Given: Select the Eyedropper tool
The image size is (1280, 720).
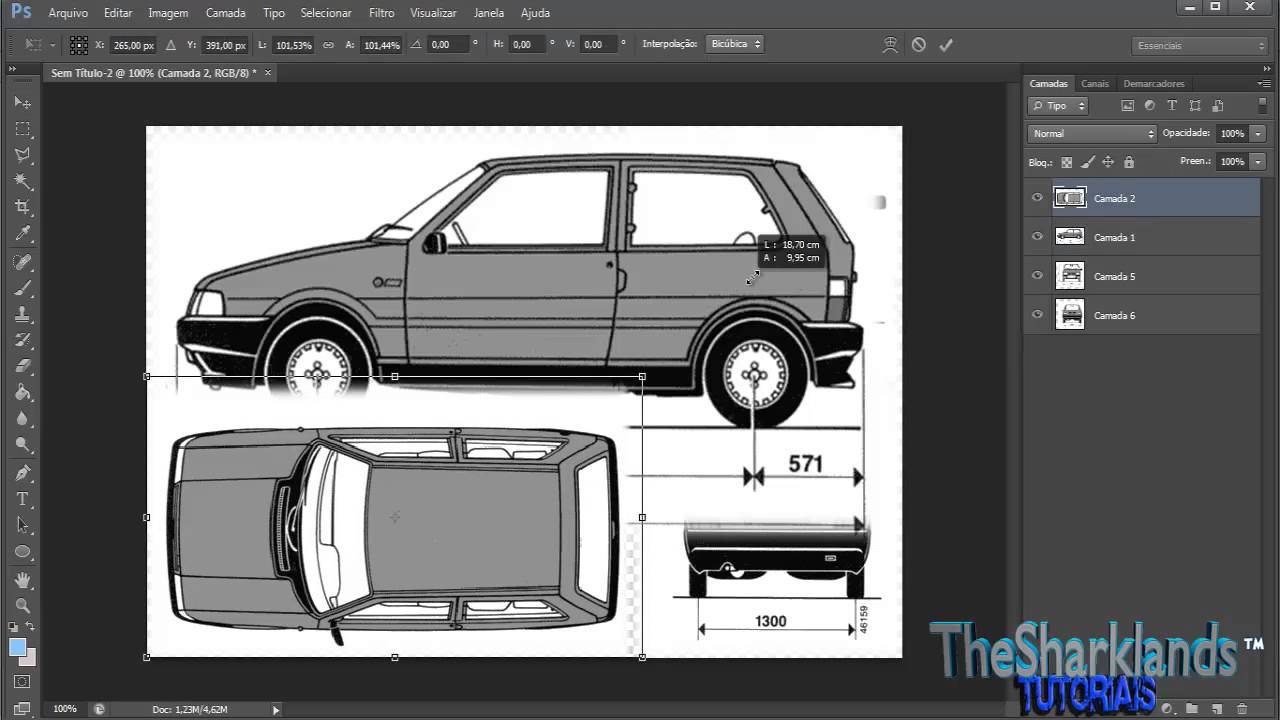Looking at the screenshot, I should 22,234.
